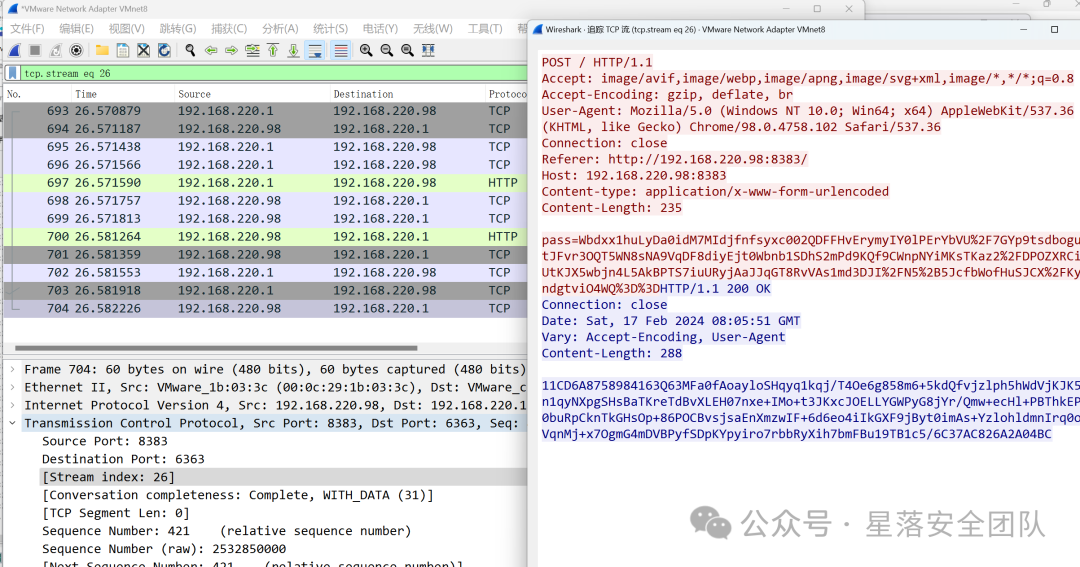Sort packets by the No. column header
The height and width of the screenshot is (567, 1080).
point(36,94)
